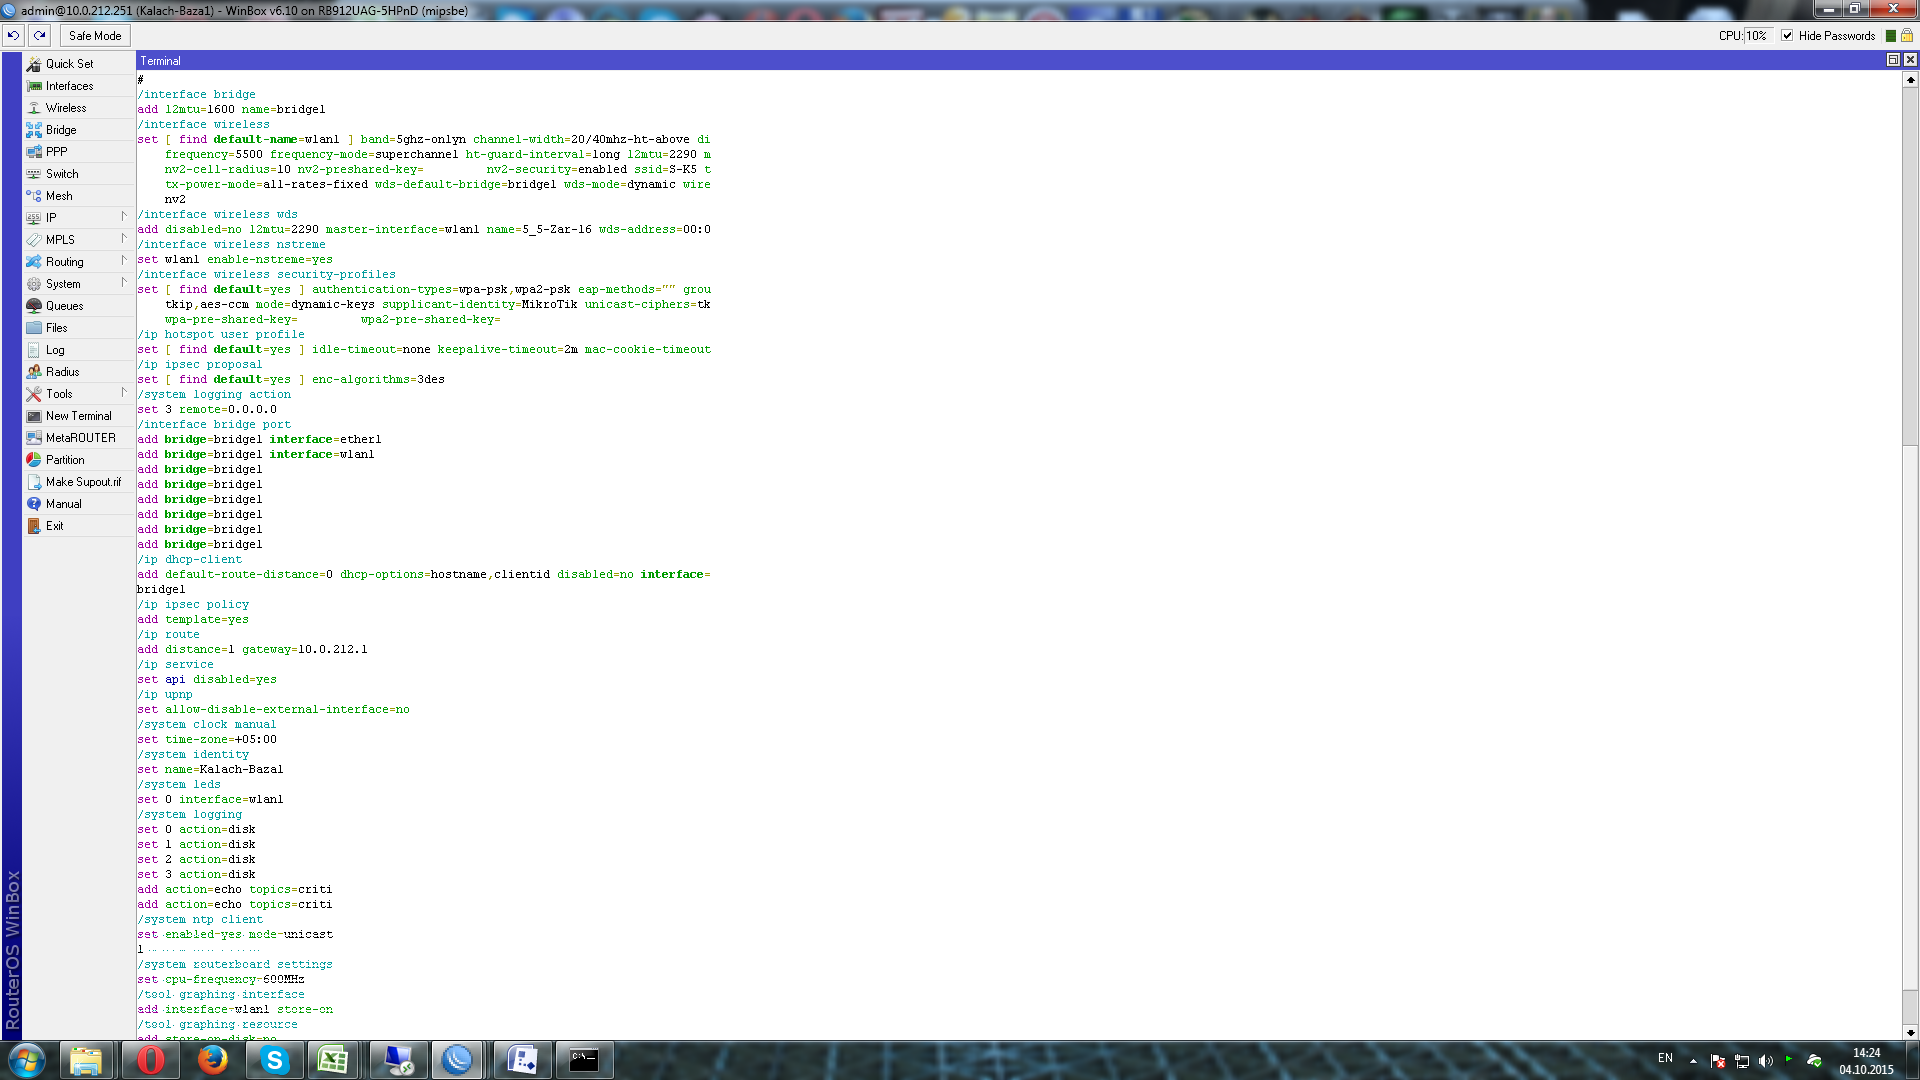
Task: Toggle Safe Mode on
Action: [x=95, y=35]
